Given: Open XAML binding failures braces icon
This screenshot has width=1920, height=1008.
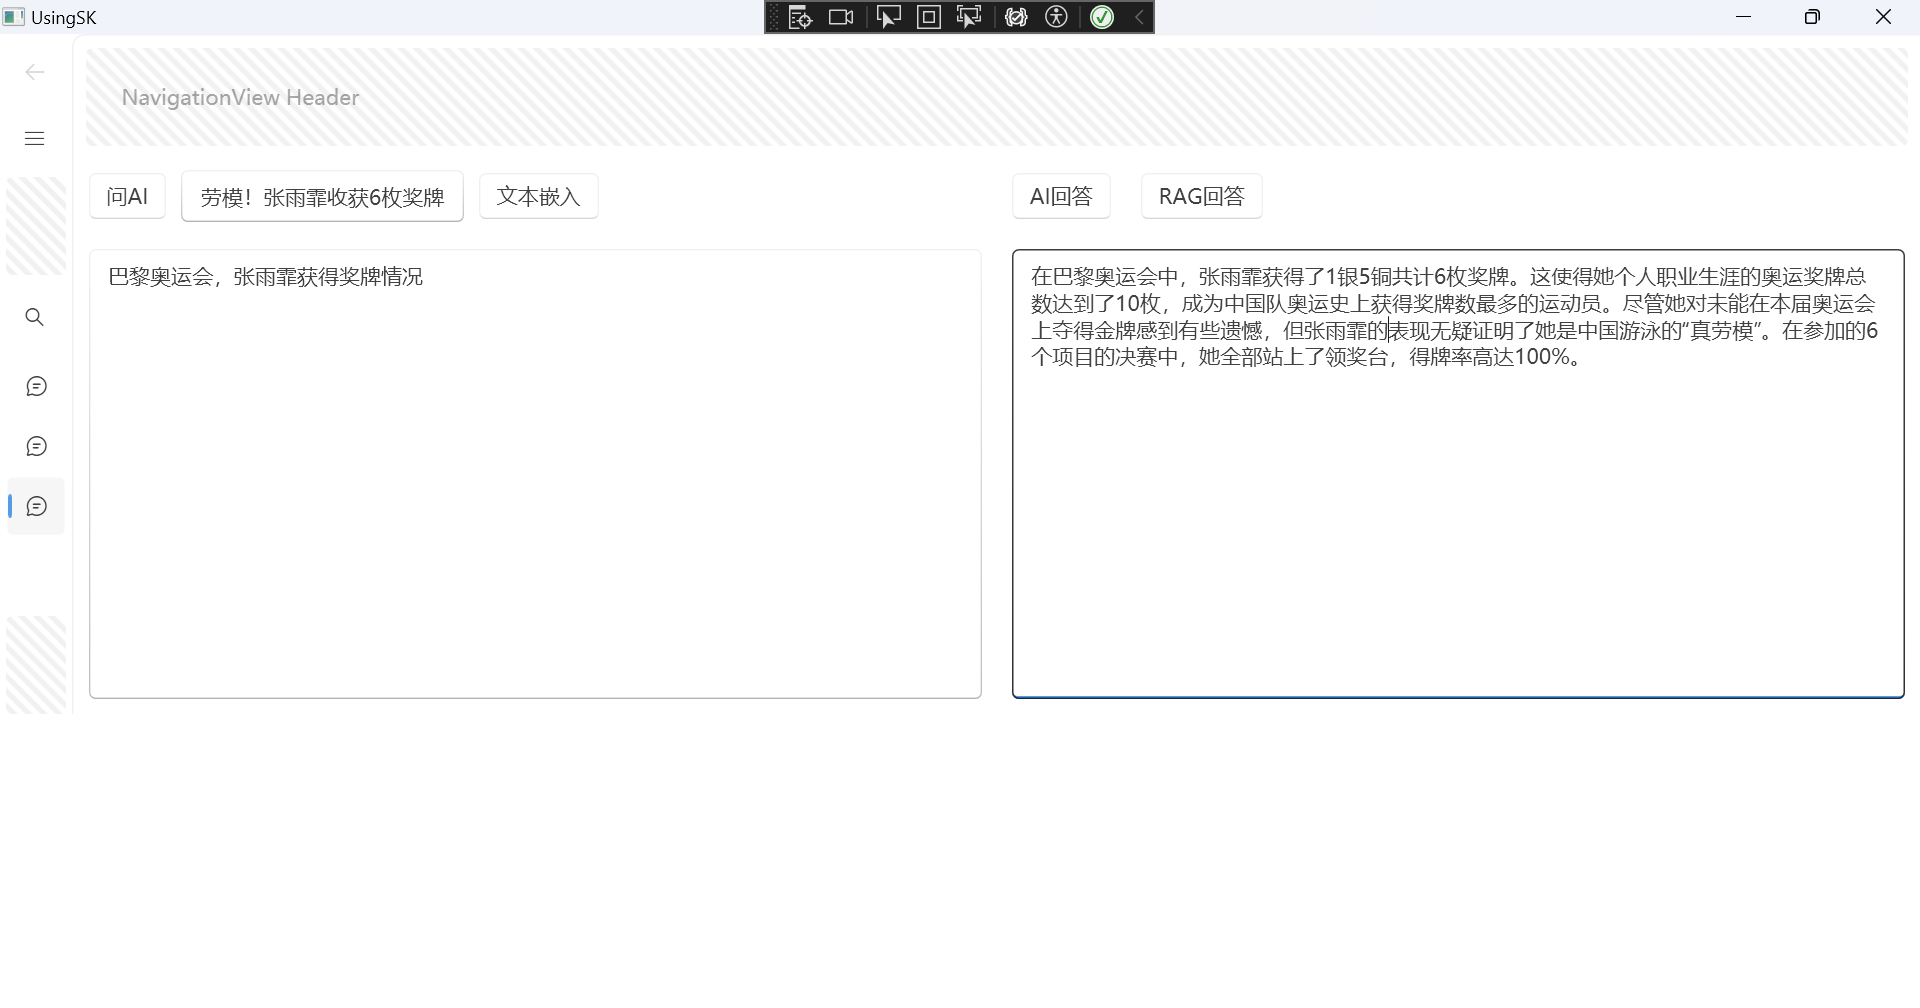Looking at the screenshot, I should click(x=1016, y=17).
